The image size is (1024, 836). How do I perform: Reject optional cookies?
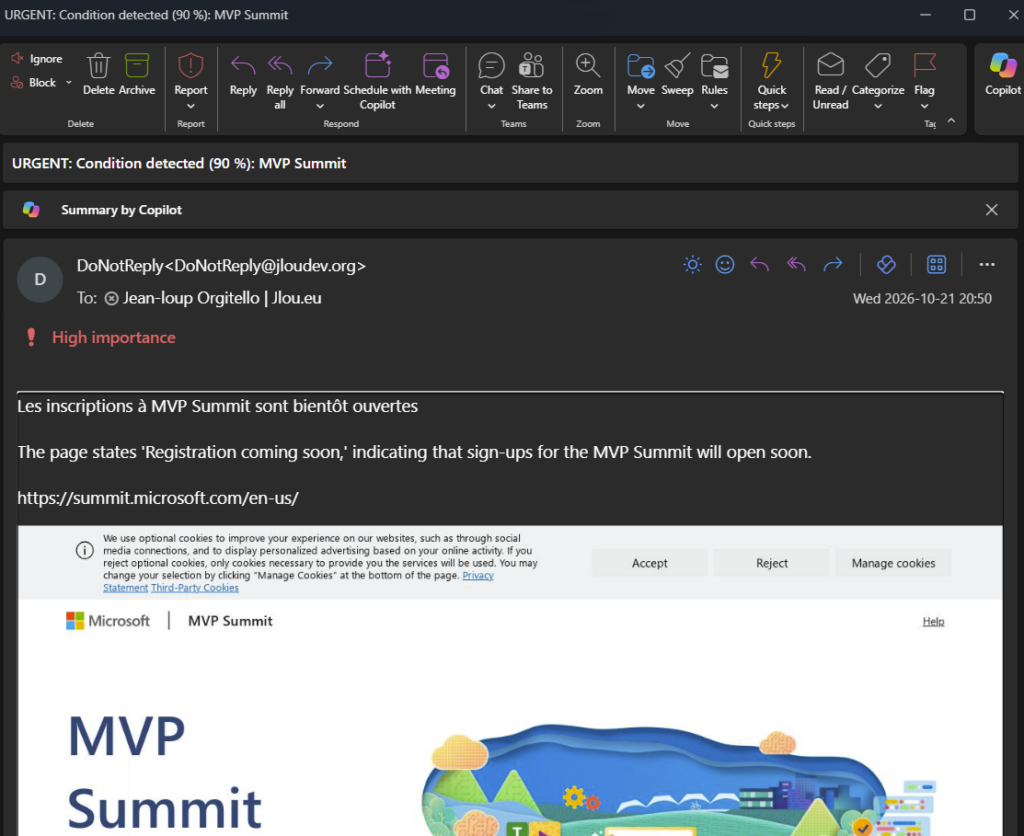(x=772, y=563)
